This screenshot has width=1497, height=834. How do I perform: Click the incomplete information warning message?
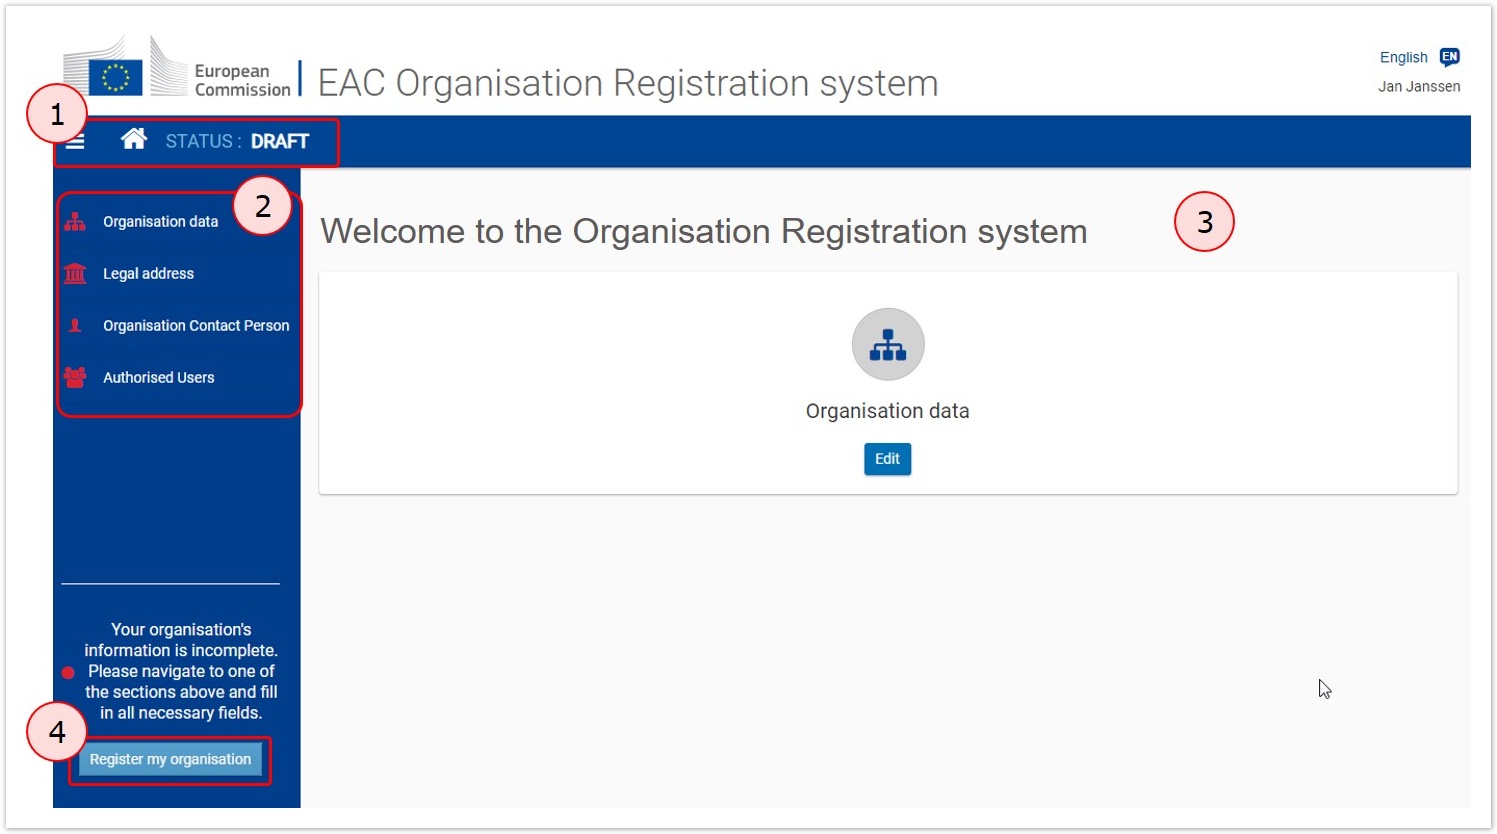pos(181,671)
